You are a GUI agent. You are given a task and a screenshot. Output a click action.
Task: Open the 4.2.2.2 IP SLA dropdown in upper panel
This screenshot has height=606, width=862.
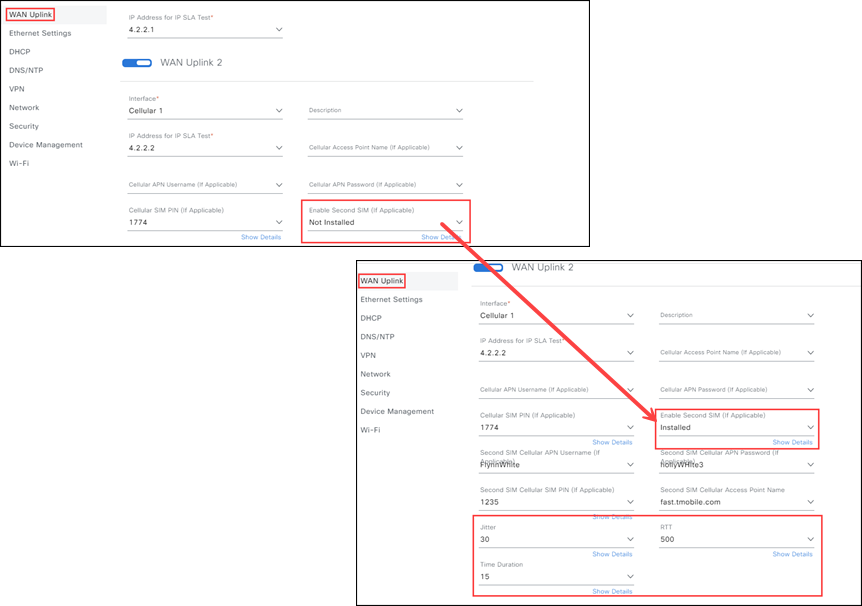[279, 148]
